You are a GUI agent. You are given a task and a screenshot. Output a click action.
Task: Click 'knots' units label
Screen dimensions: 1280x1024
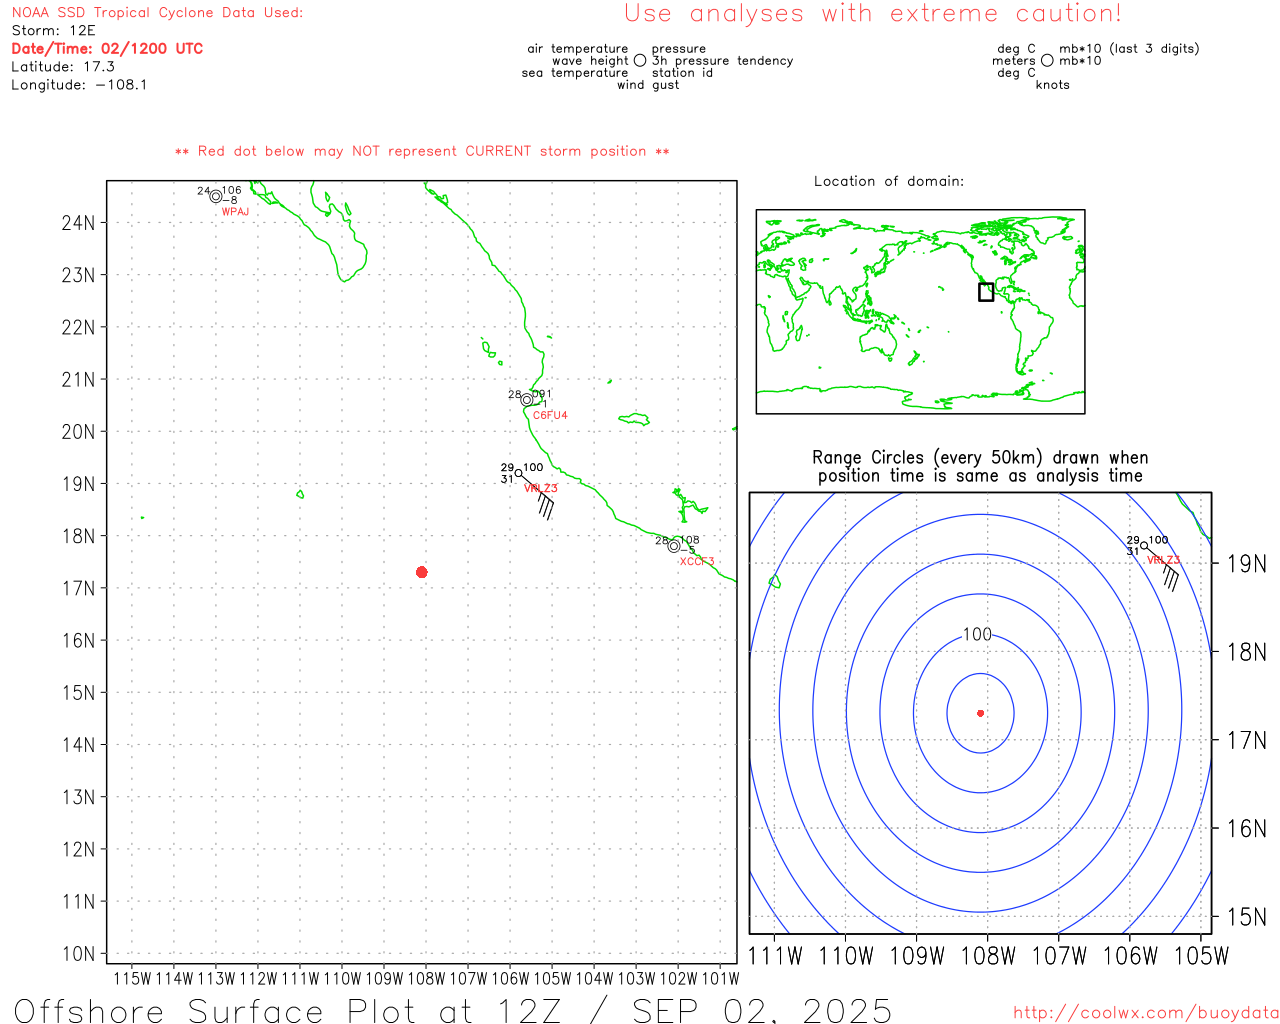1053,85
